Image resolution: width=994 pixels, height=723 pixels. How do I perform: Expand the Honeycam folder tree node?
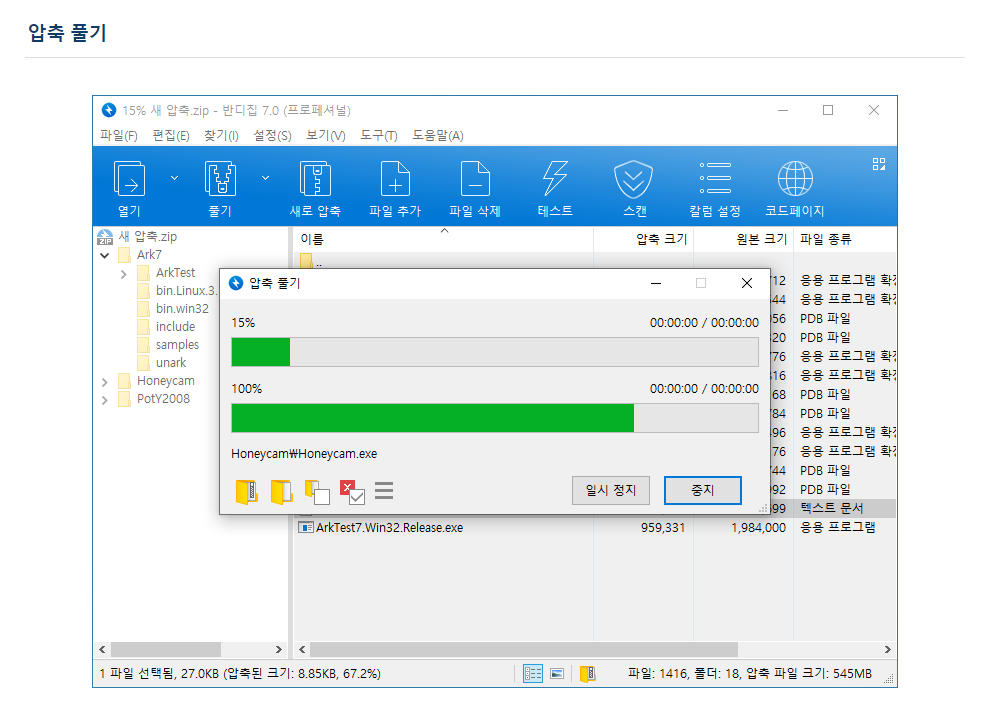105,382
